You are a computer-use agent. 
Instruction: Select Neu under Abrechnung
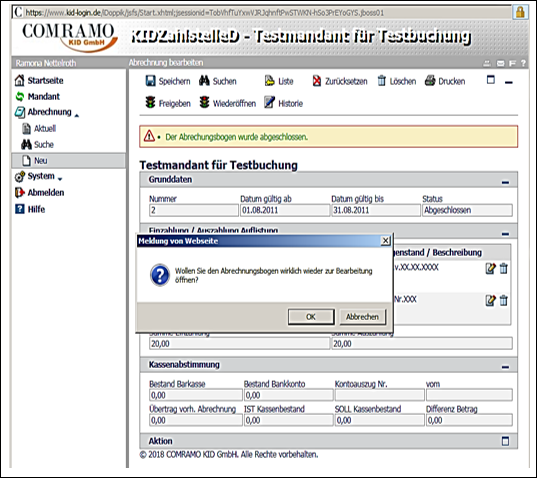[68, 161]
